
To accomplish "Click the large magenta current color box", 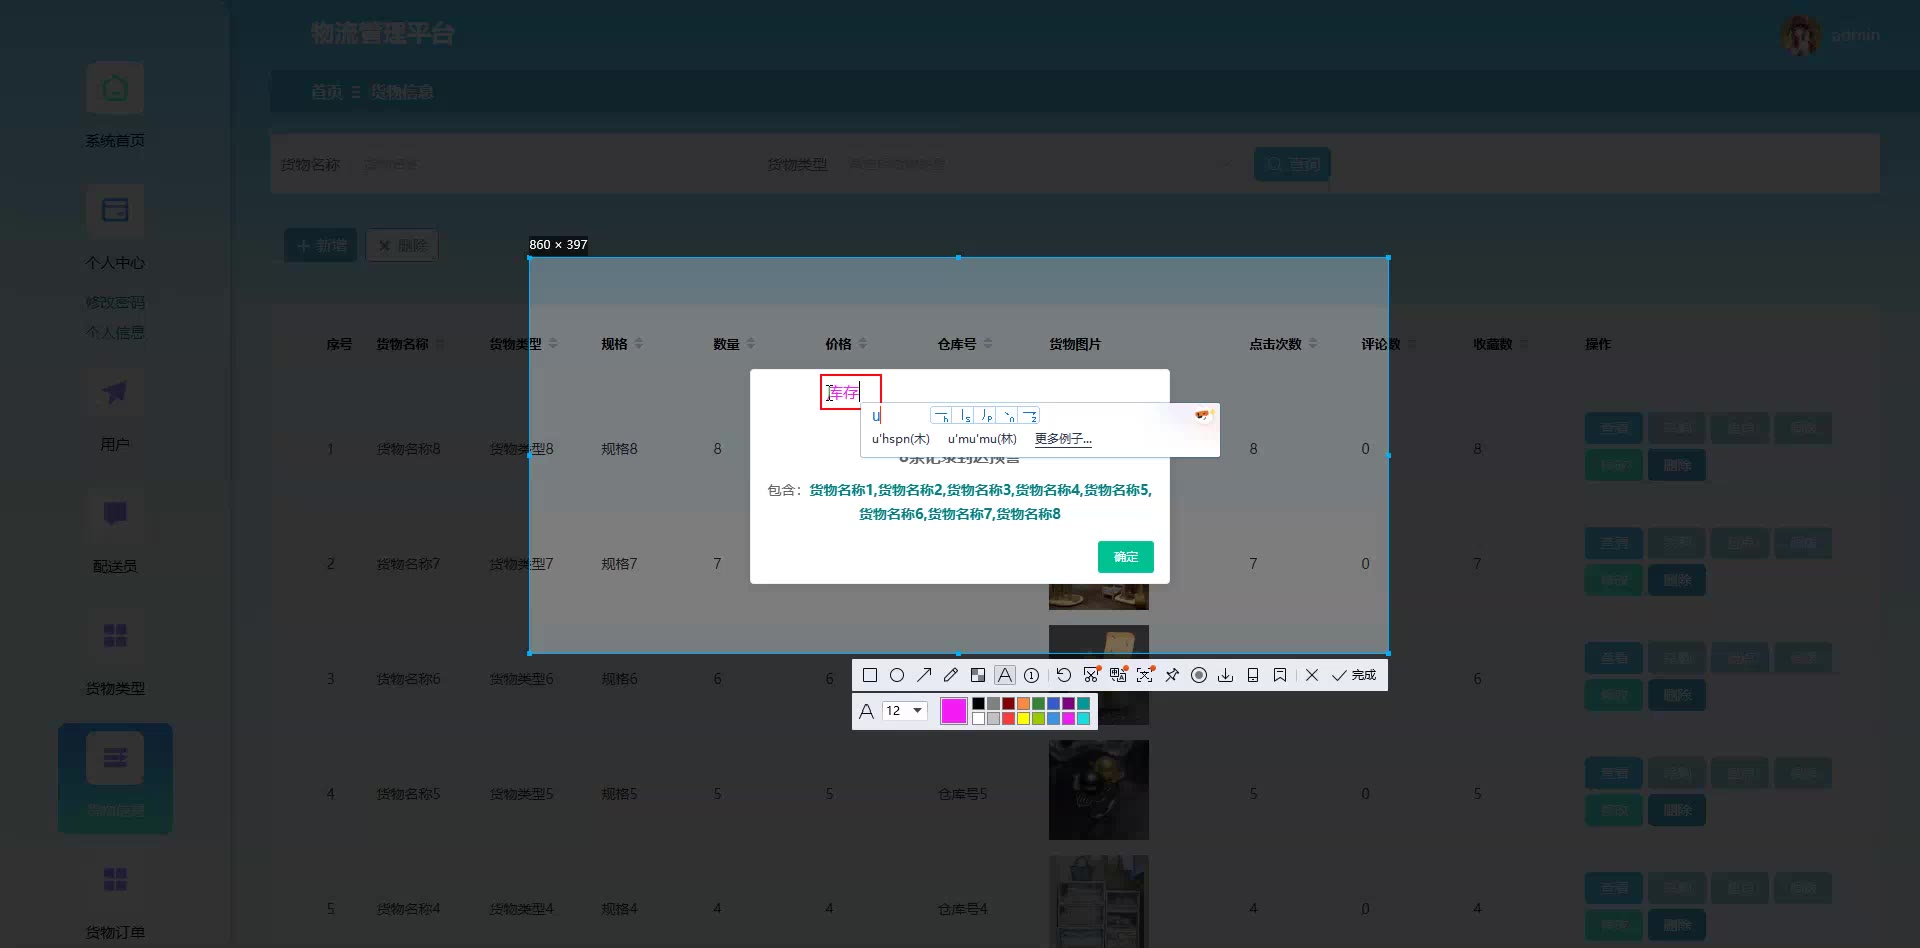I will click(x=954, y=711).
